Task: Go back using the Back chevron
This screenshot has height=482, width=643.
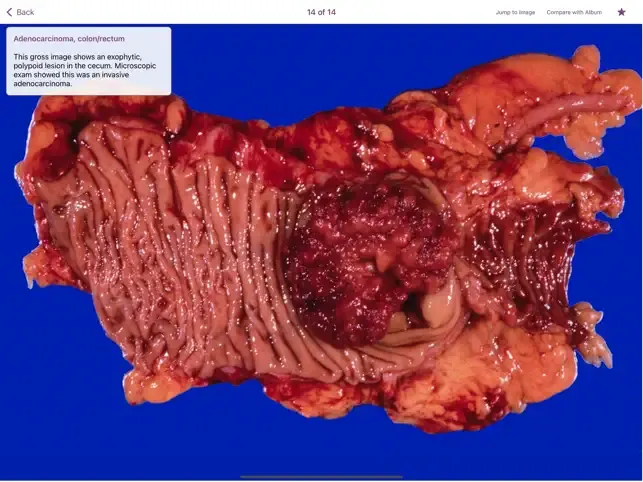Action: 20,12
